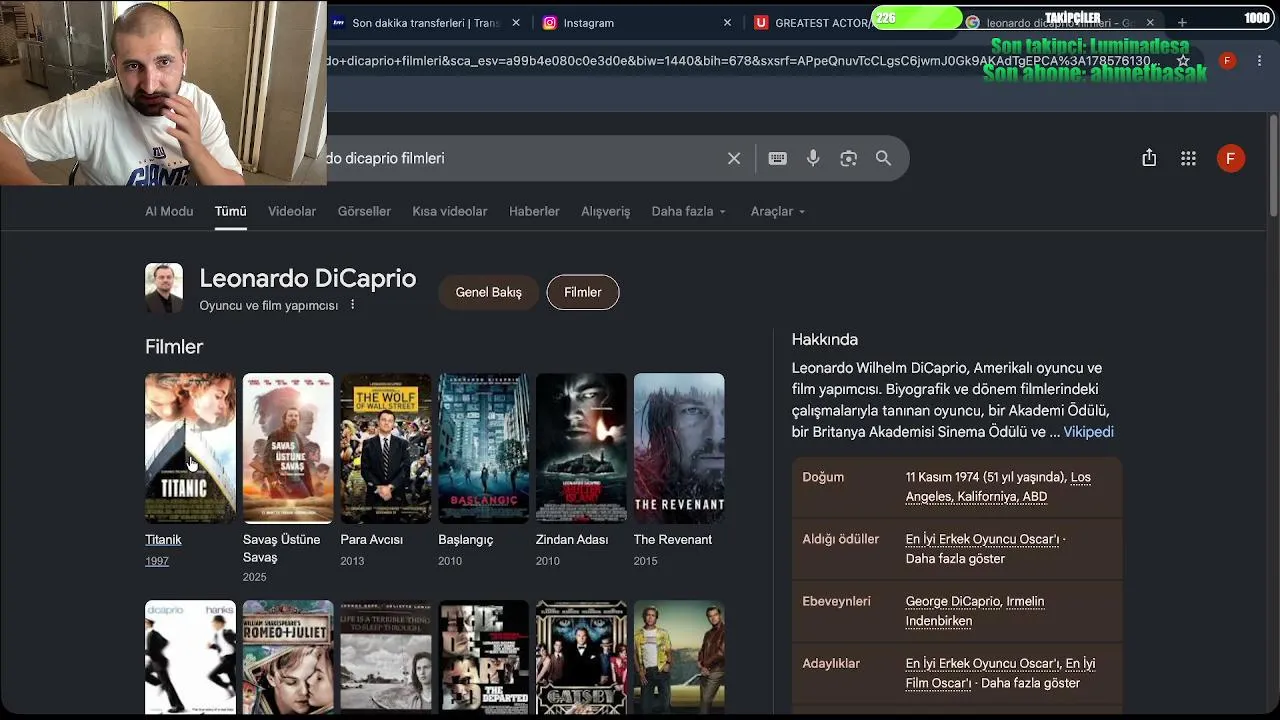This screenshot has height=720, width=1280.
Task: Click the magnifying glass search icon
Action: (883, 158)
